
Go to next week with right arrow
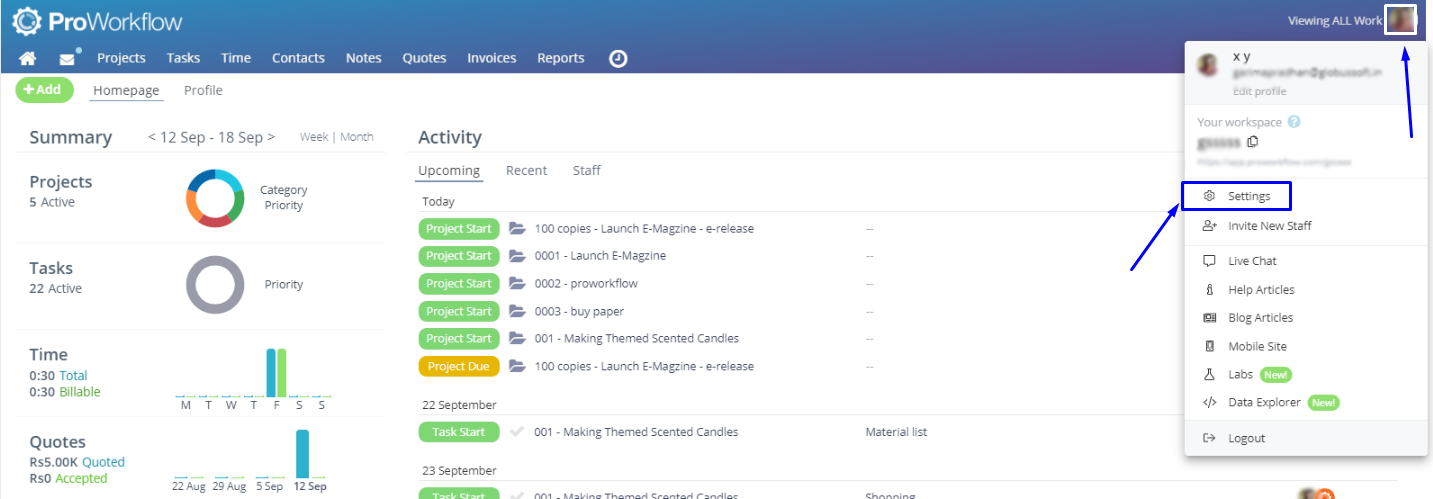[x=271, y=137]
